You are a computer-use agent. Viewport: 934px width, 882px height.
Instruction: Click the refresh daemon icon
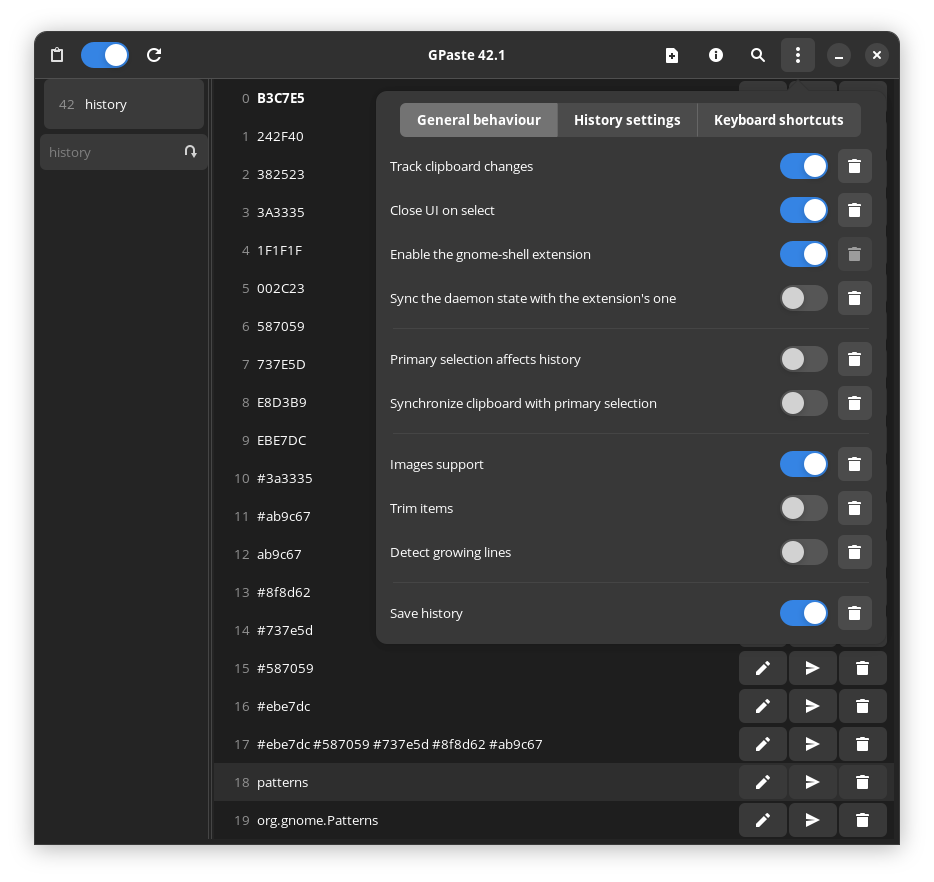(154, 55)
